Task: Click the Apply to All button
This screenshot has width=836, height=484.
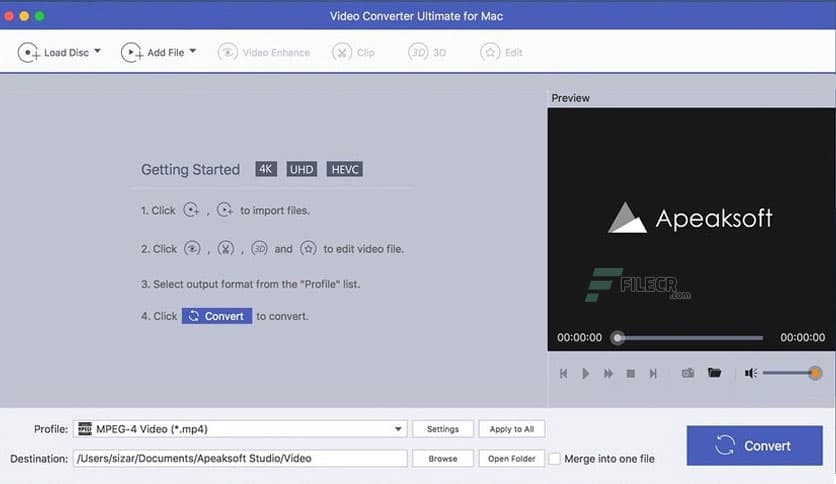Action: [x=511, y=429]
